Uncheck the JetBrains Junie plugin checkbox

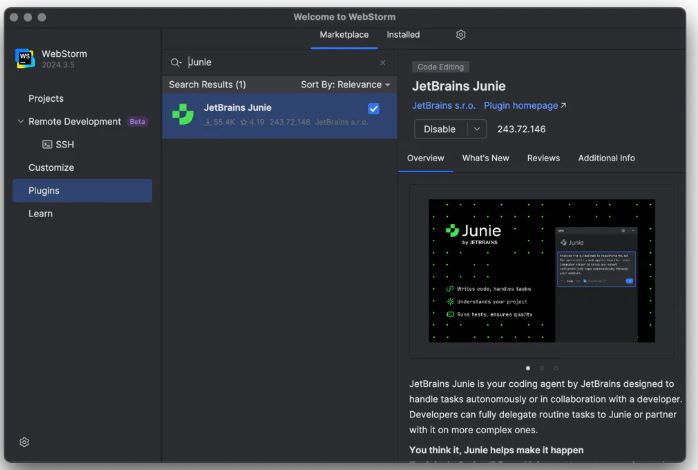[373, 109]
